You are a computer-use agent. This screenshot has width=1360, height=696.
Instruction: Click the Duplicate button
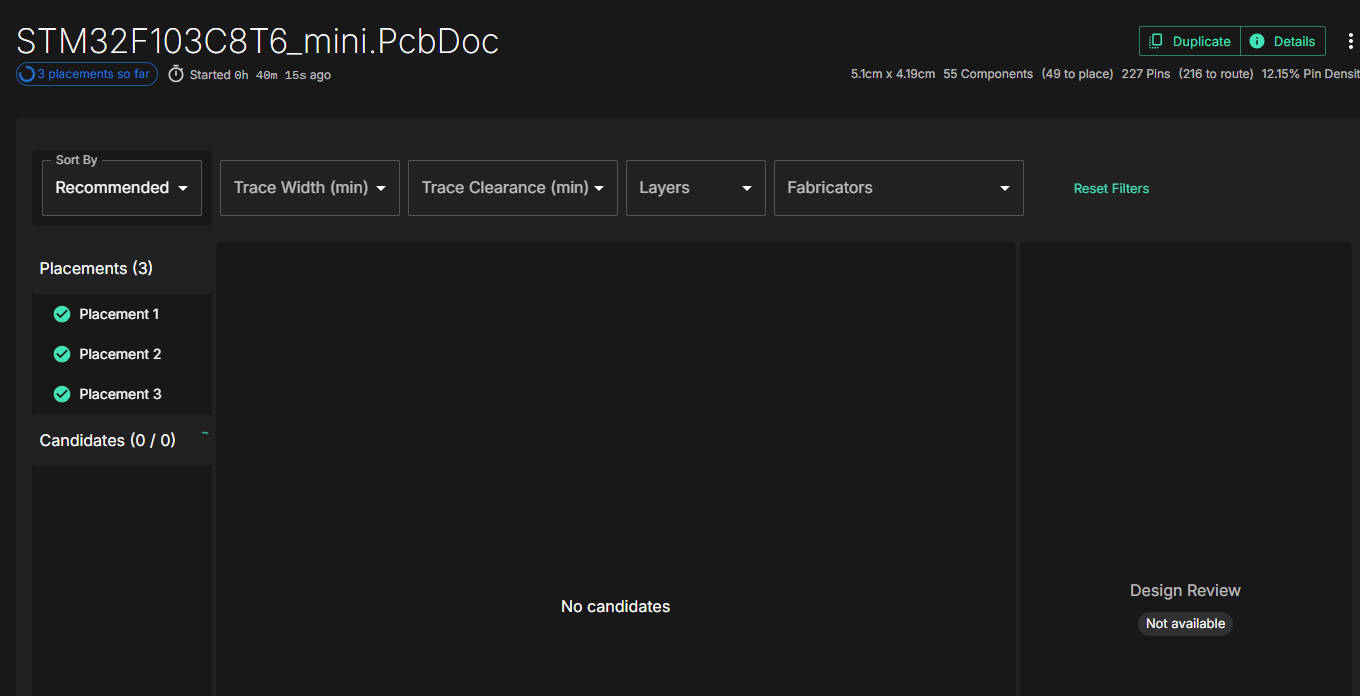1190,41
